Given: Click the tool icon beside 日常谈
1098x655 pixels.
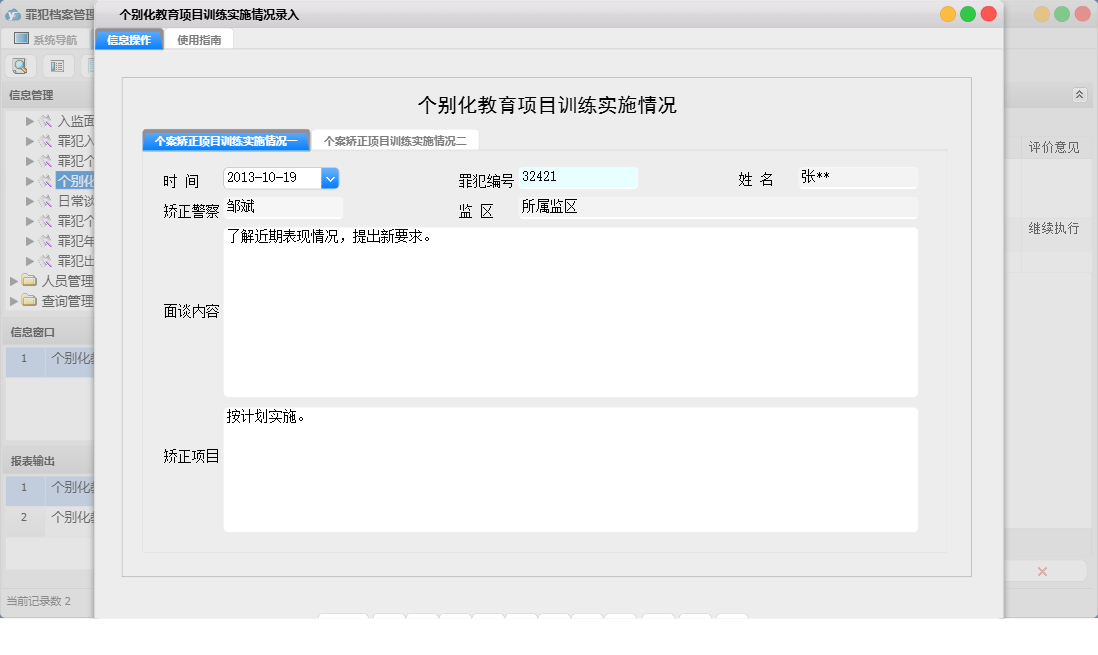Looking at the screenshot, I should 46,201.
